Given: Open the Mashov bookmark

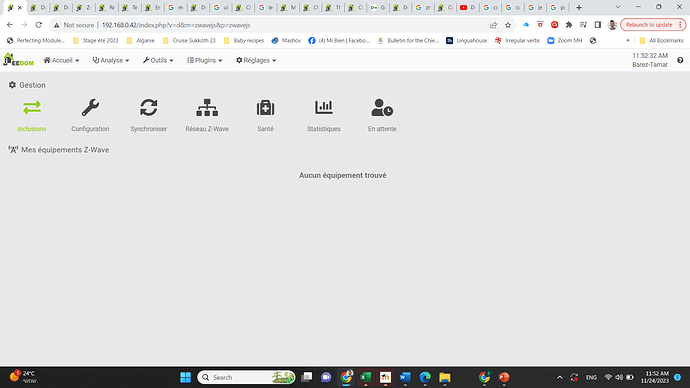Looking at the screenshot, I should pos(286,40).
